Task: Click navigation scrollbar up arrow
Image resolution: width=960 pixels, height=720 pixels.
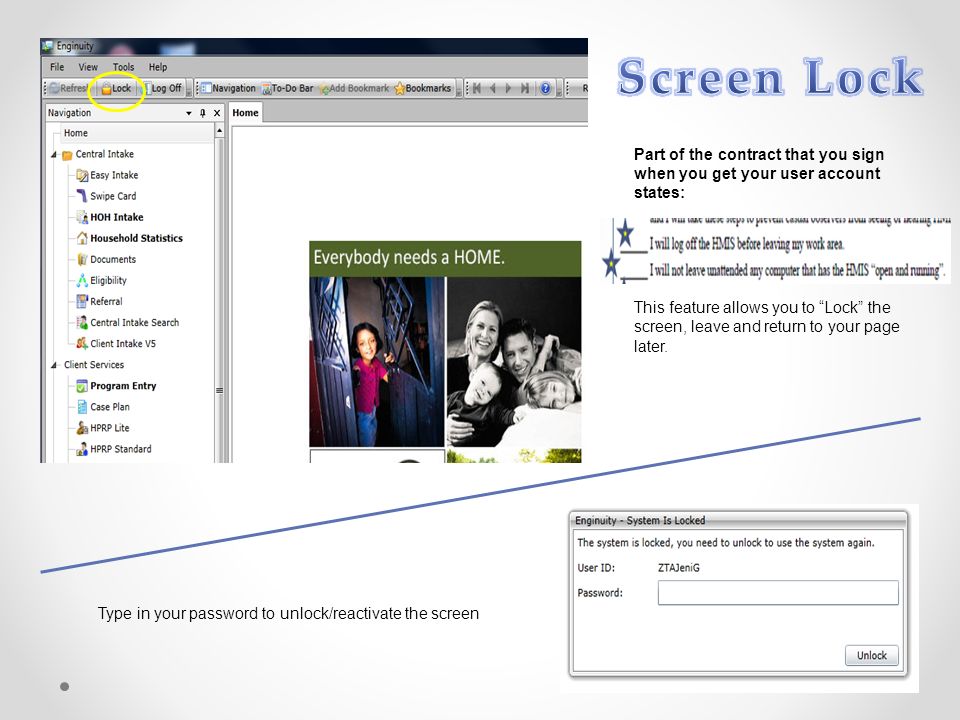Action: [x=219, y=131]
